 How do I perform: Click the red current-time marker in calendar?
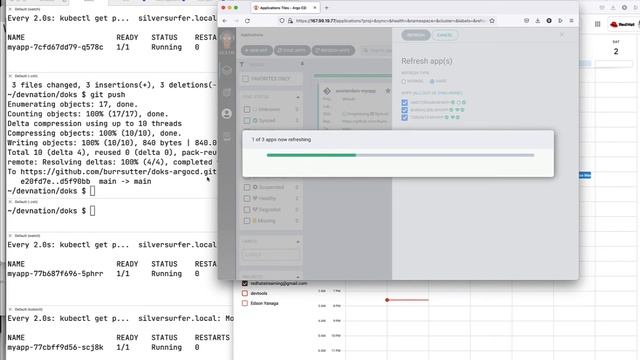(x=387, y=300)
